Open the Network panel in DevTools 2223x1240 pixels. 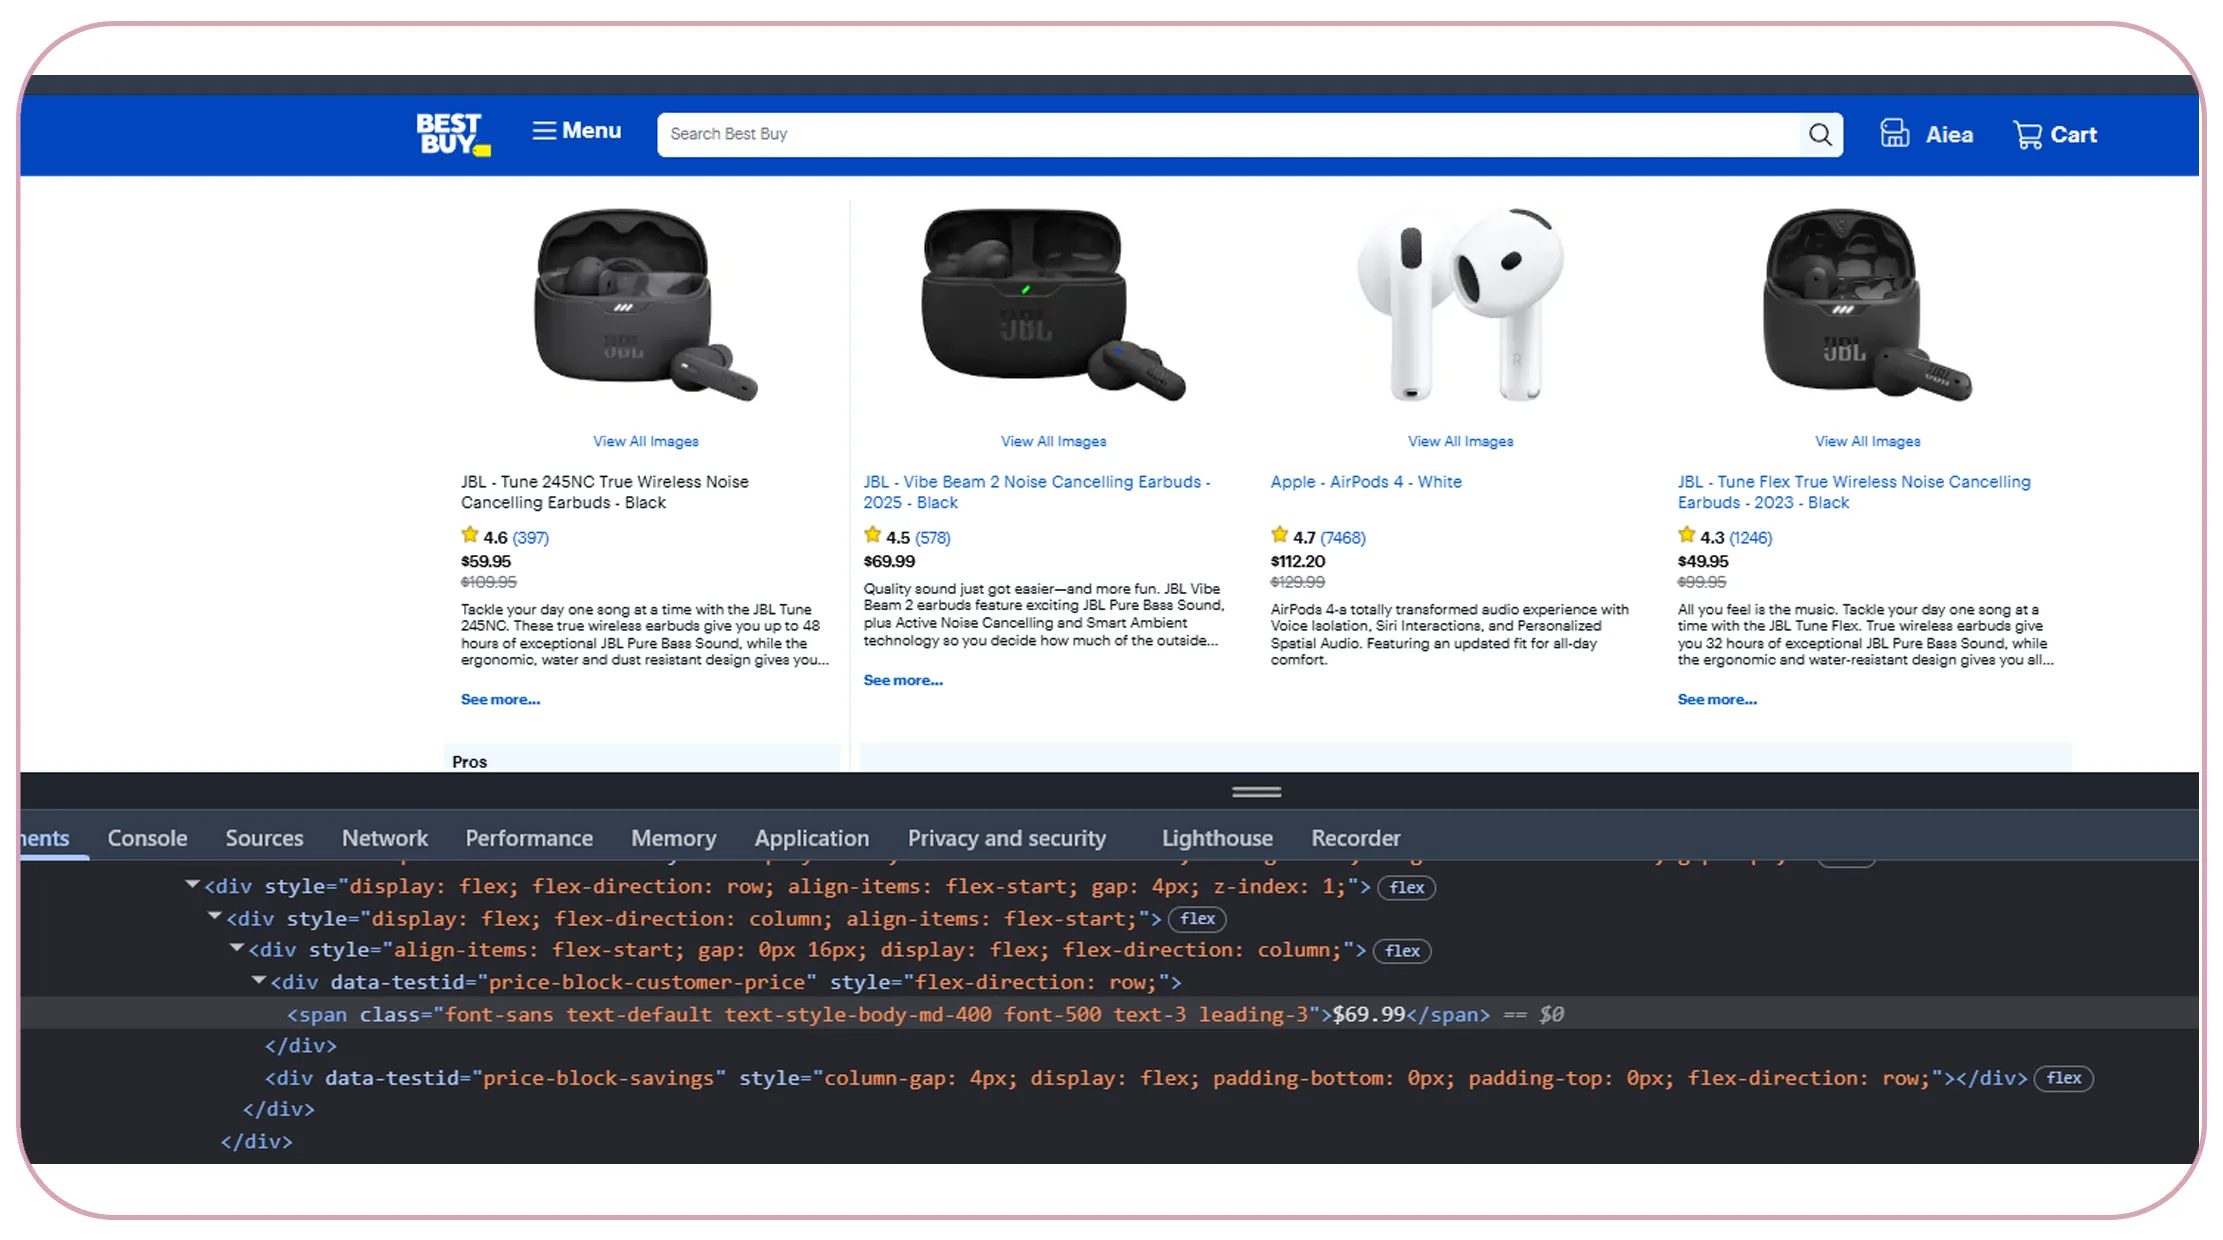pos(384,838)
